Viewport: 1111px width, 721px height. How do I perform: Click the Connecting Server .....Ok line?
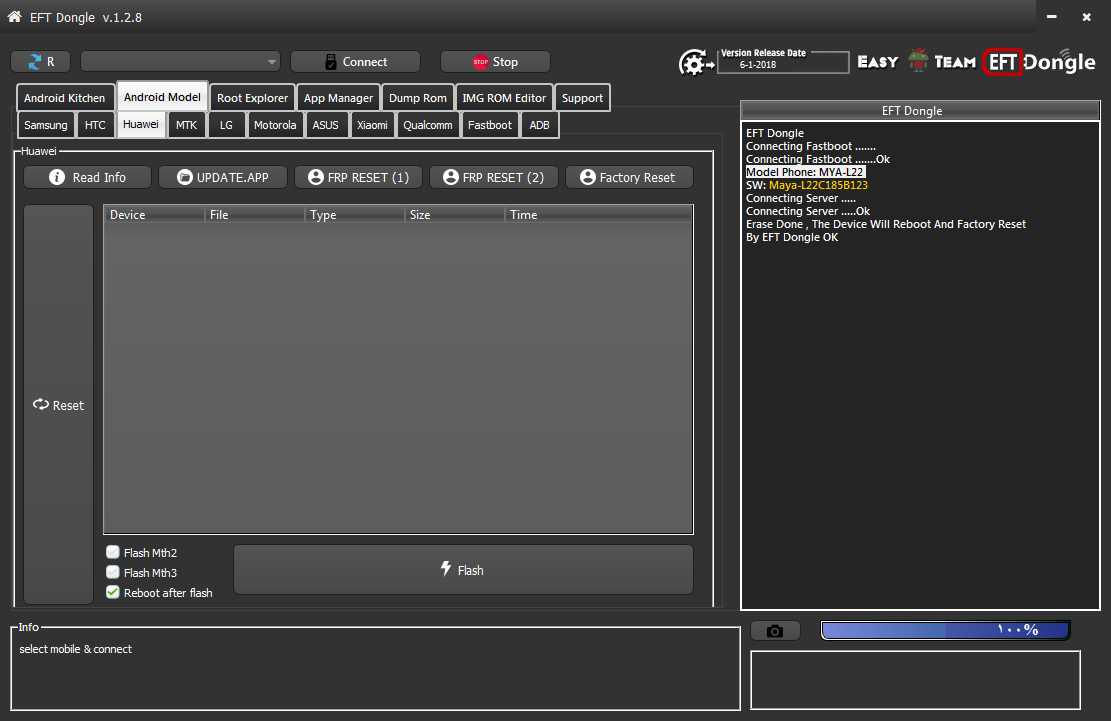pos(808,211)
